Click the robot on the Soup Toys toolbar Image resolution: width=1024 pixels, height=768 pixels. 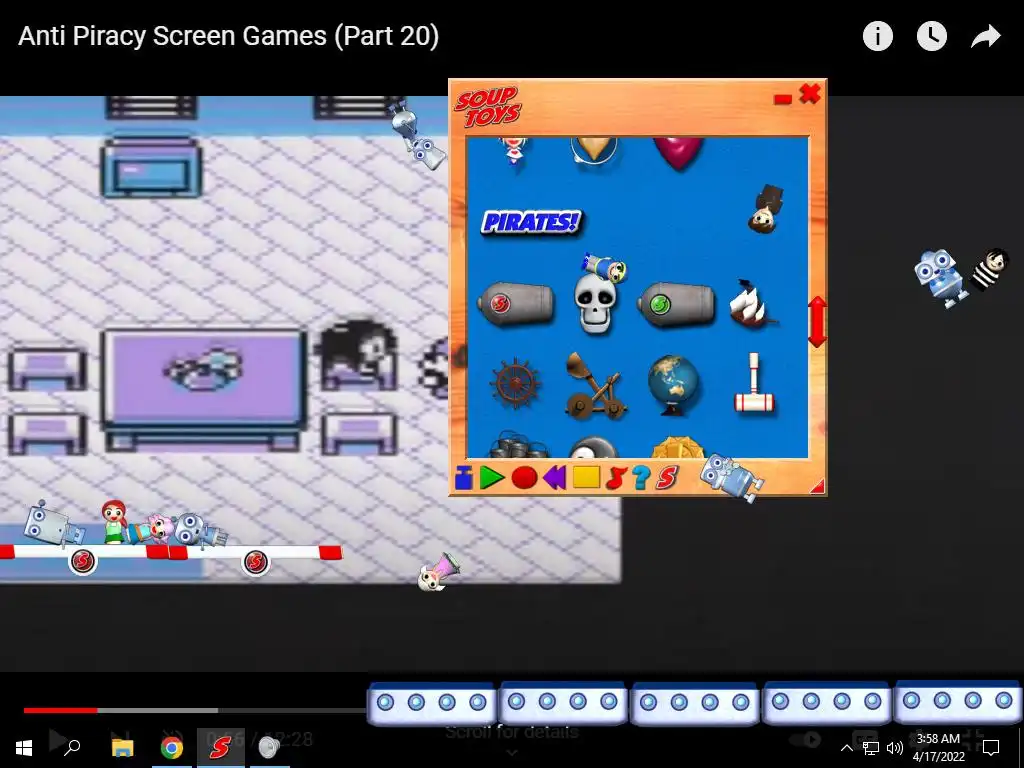click(731, 477)
